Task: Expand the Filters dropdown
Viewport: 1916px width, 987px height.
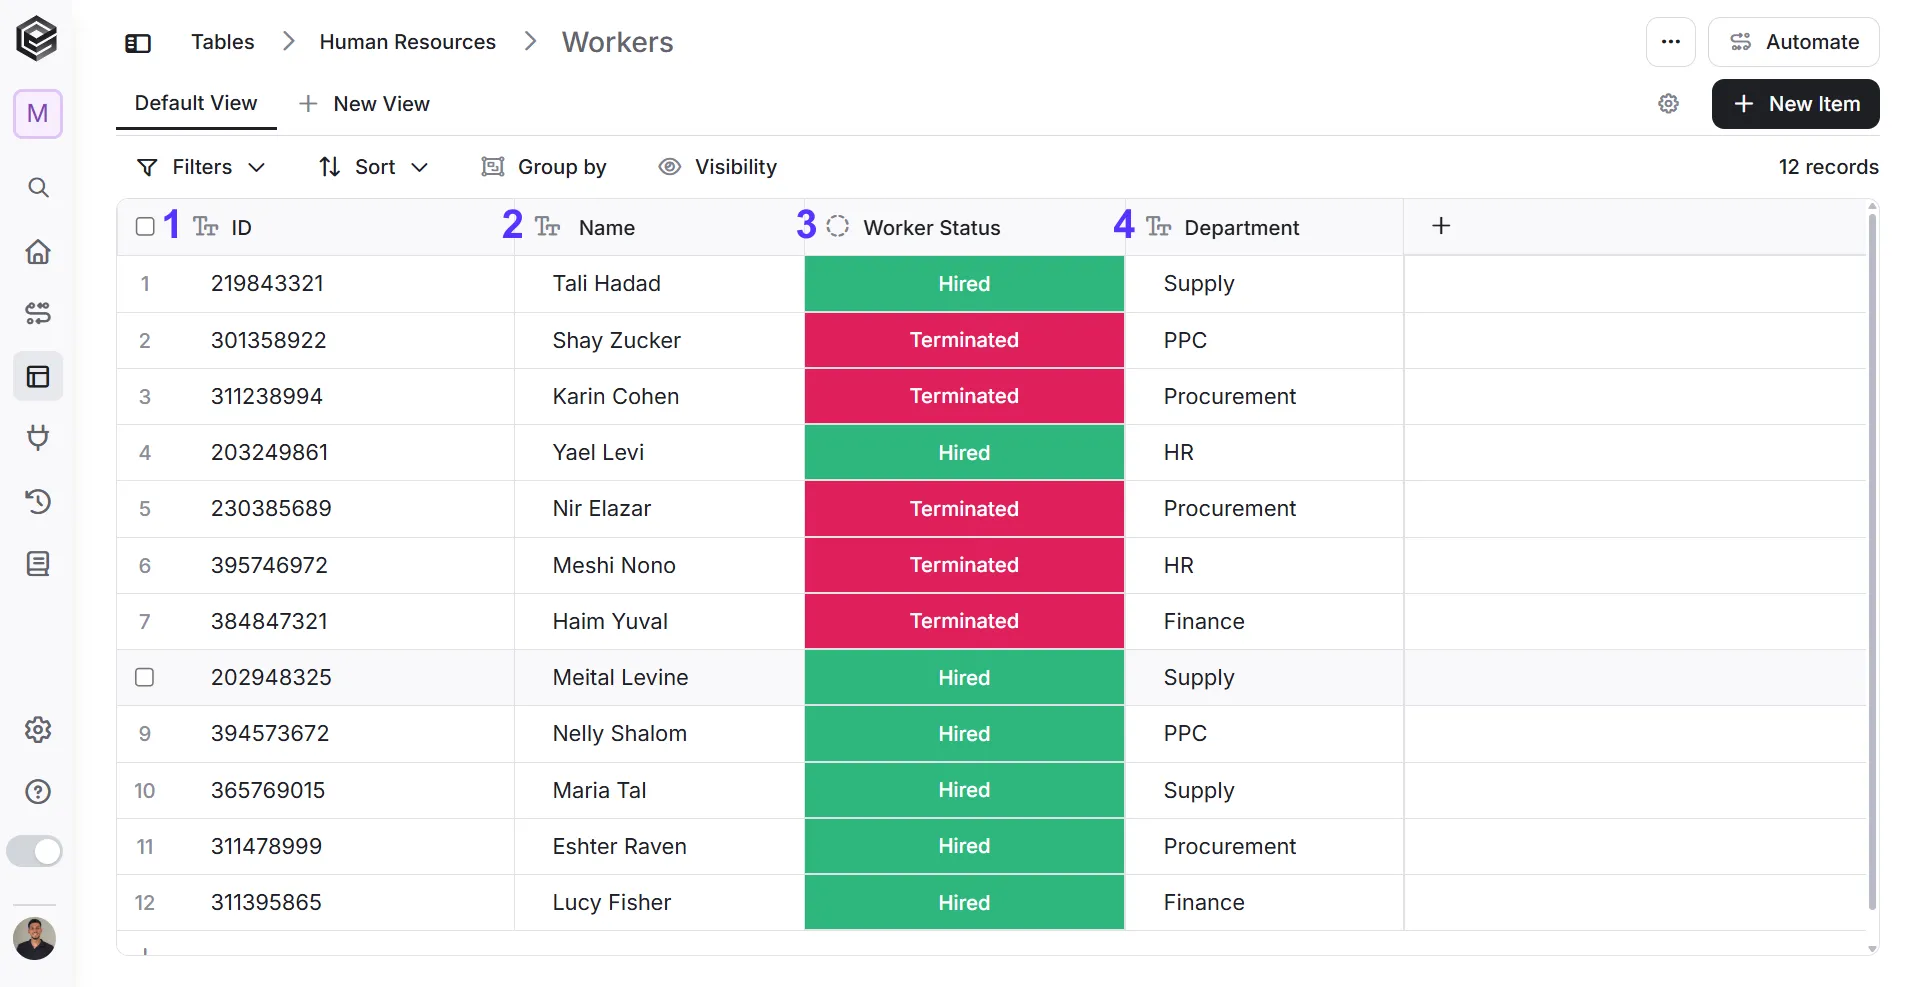Action: tap(201, 167)
